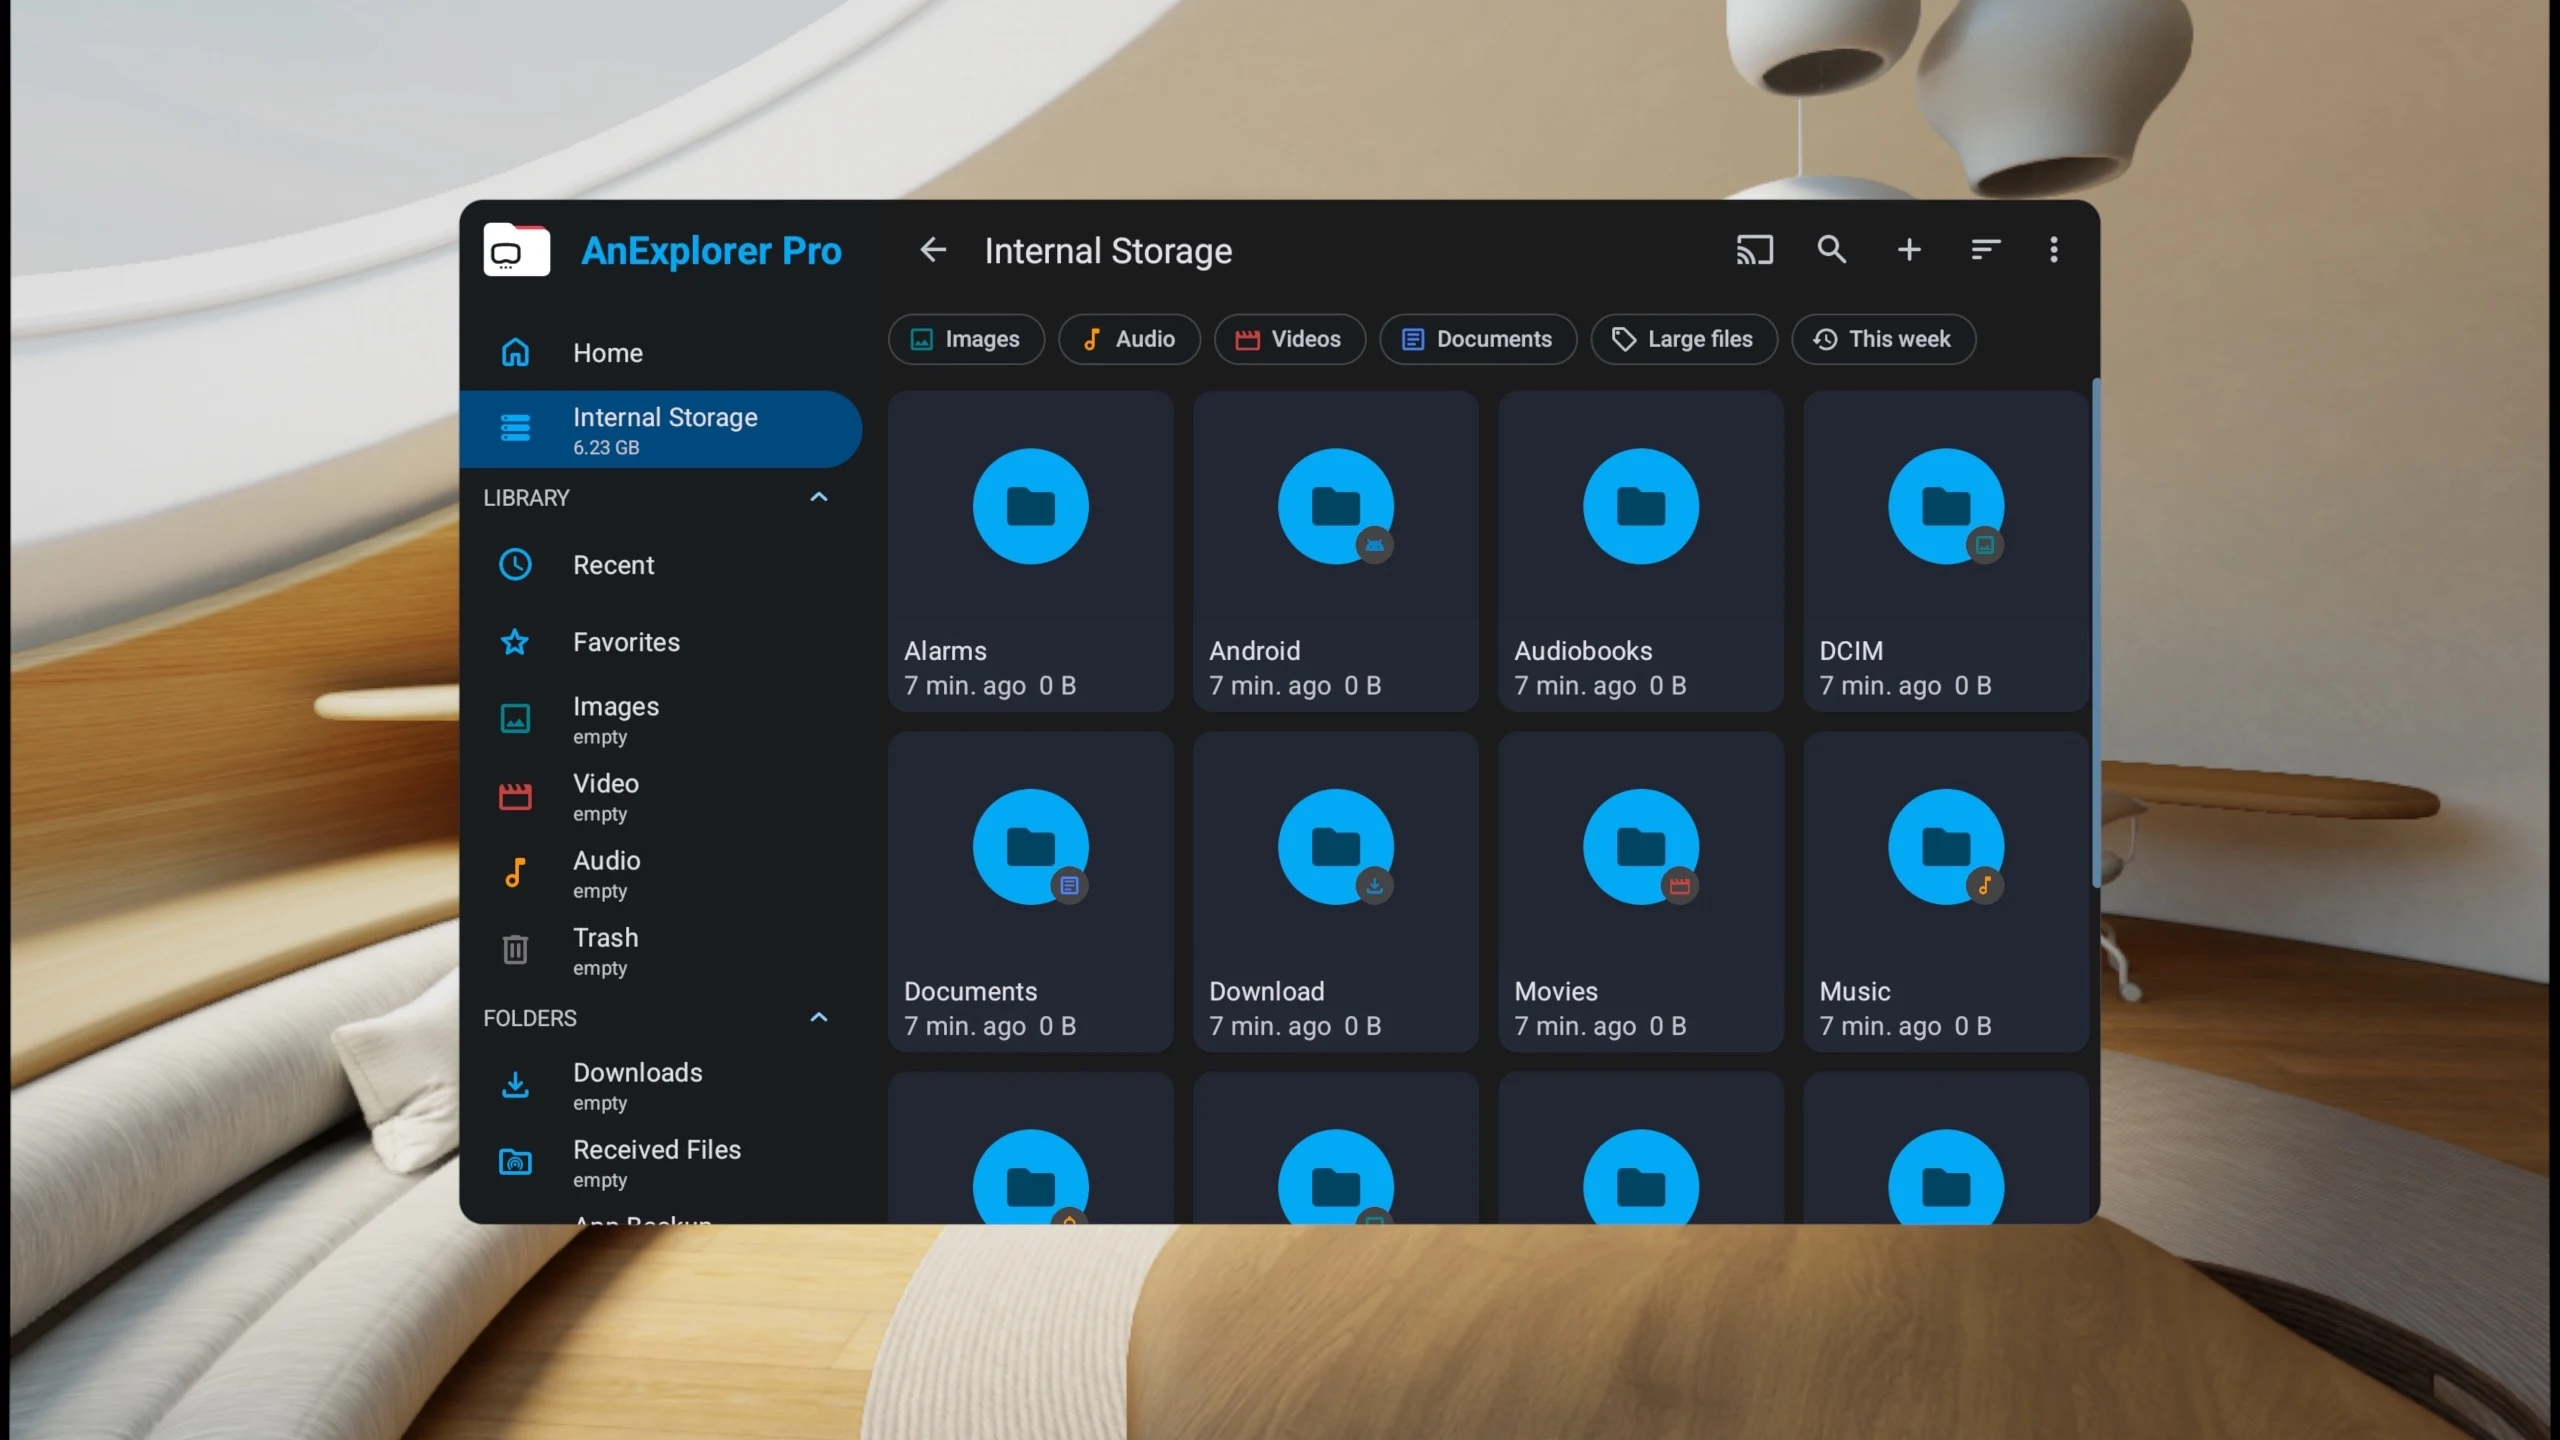Screen dimensions: 2560x1440
Task: Click the Internal Storage sidebar icon
Action: coord(515,428)
